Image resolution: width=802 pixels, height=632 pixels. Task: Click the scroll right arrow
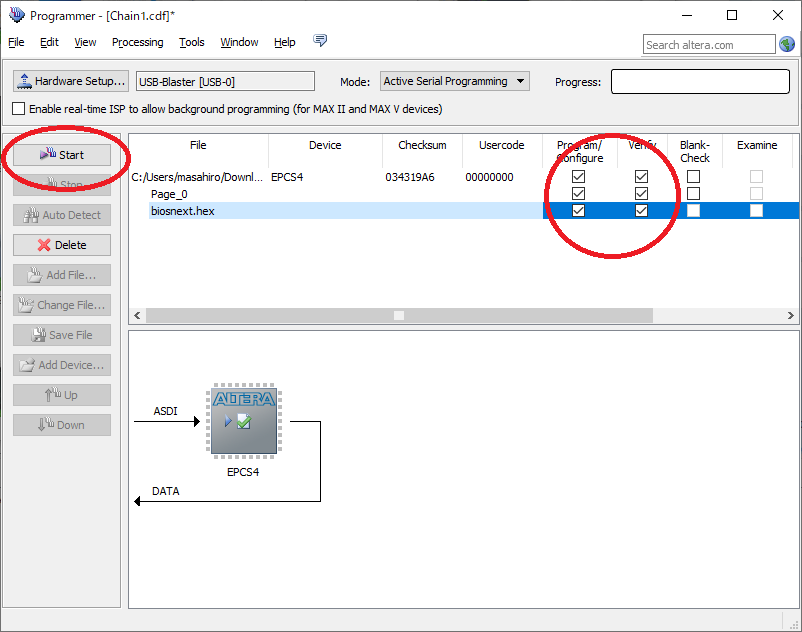(x=791, y=315)
